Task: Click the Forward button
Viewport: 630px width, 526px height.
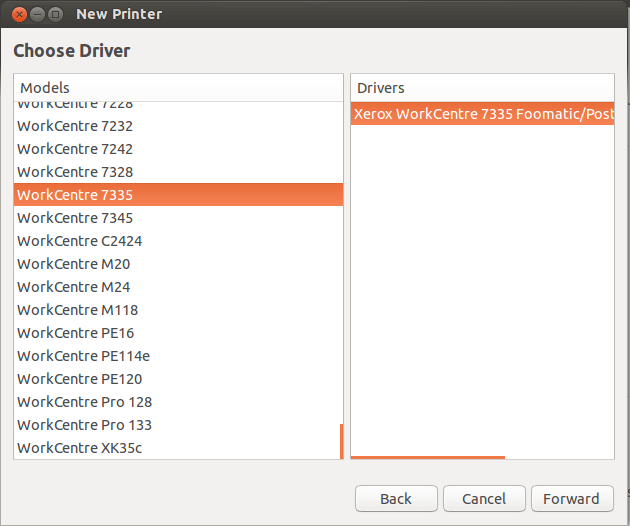Action: pos(572,498)
